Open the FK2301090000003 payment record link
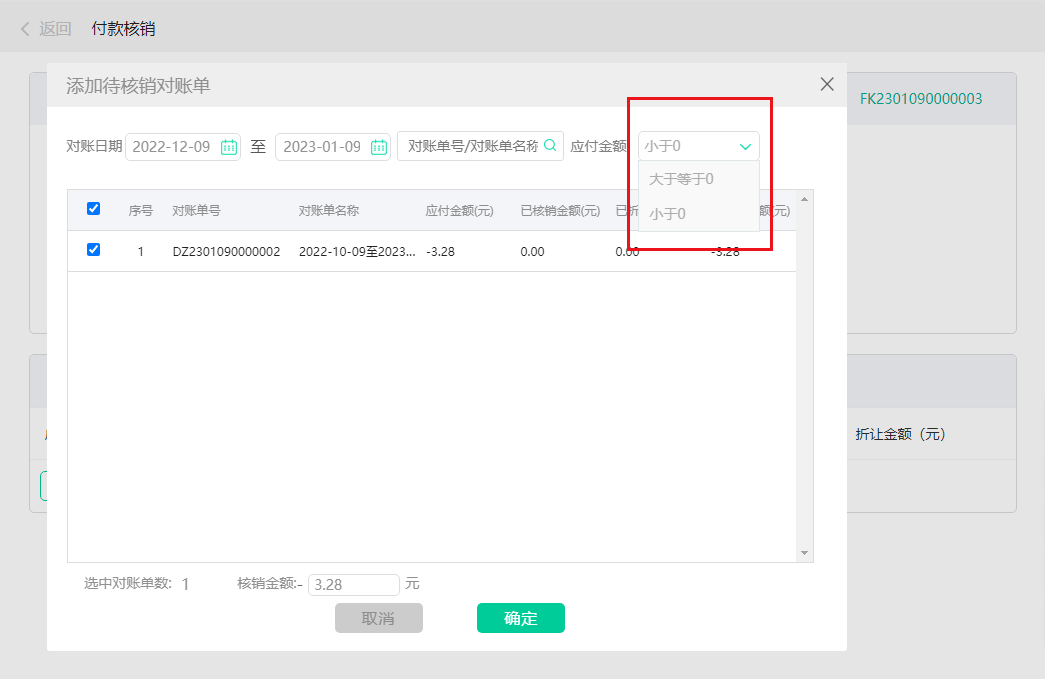1045x679 pixels. pos(919,99)
